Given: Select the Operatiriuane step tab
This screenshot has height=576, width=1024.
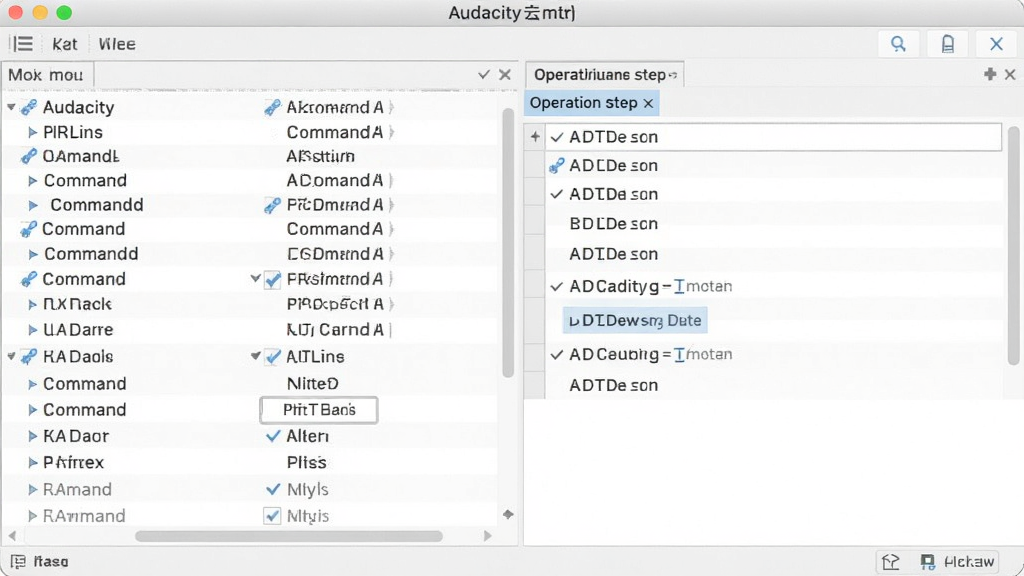Looking at the screenshot, I should tap(605, 74).
